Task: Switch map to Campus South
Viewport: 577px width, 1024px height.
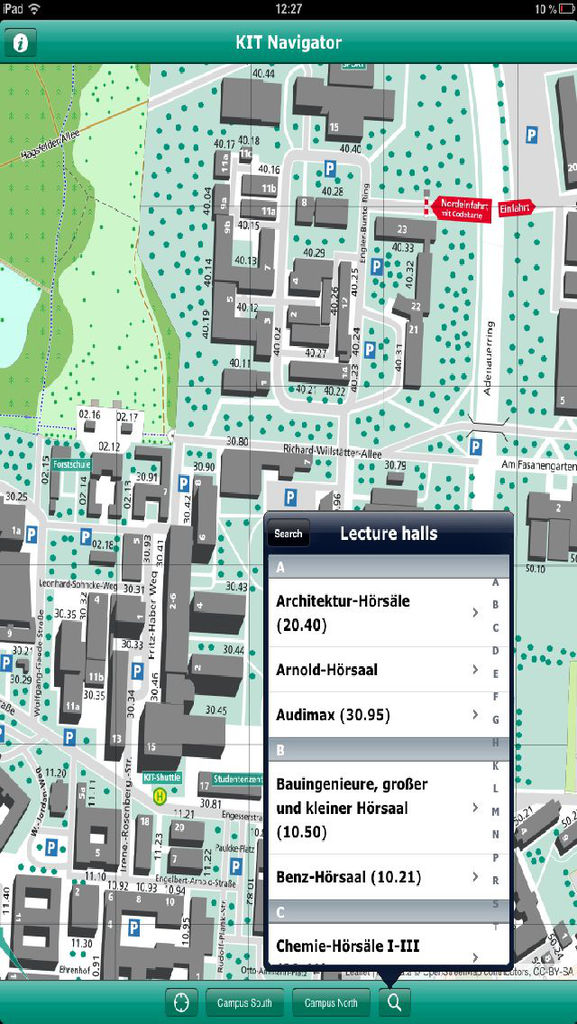Action: pyautogui.click(x=245, y=1002)
